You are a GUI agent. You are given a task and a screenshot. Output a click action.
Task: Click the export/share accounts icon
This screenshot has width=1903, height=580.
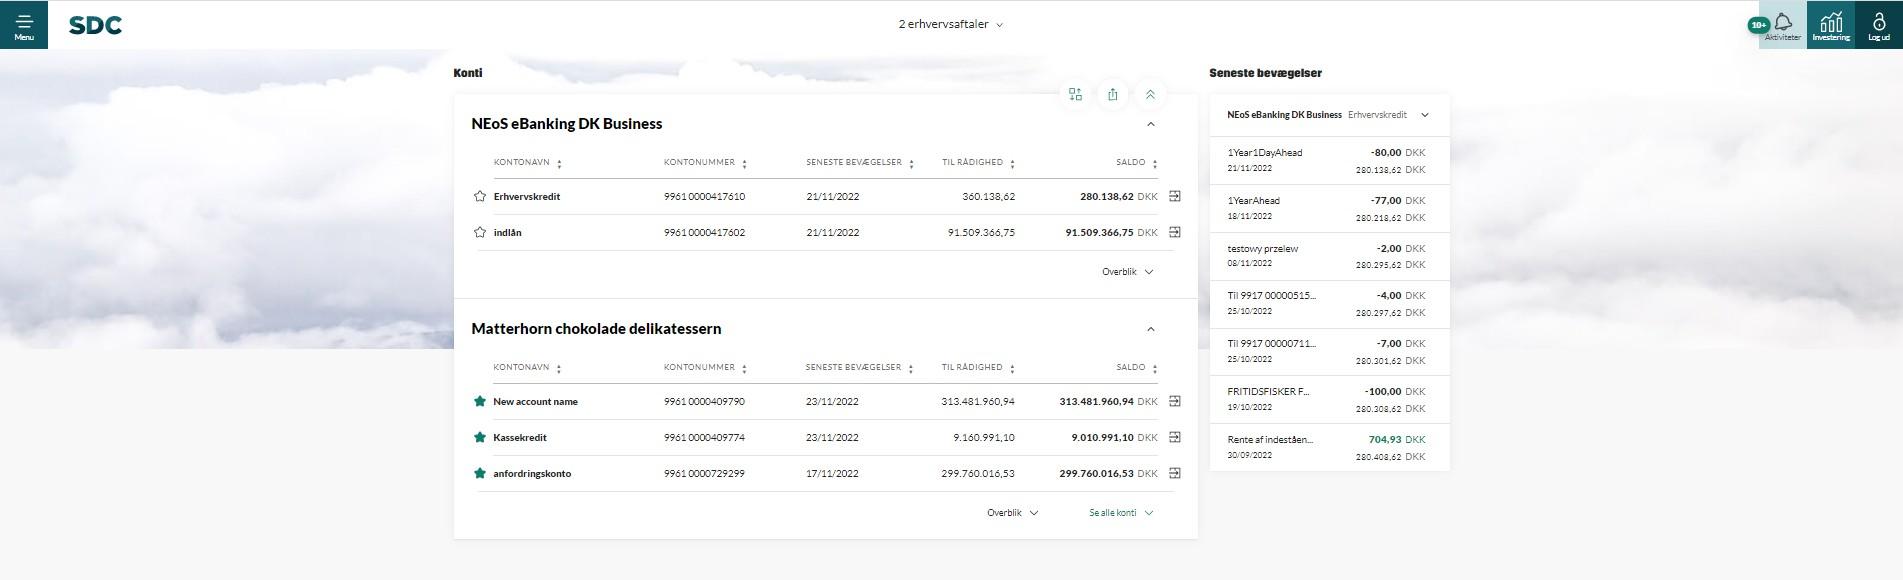click(x=1113, y=94)
